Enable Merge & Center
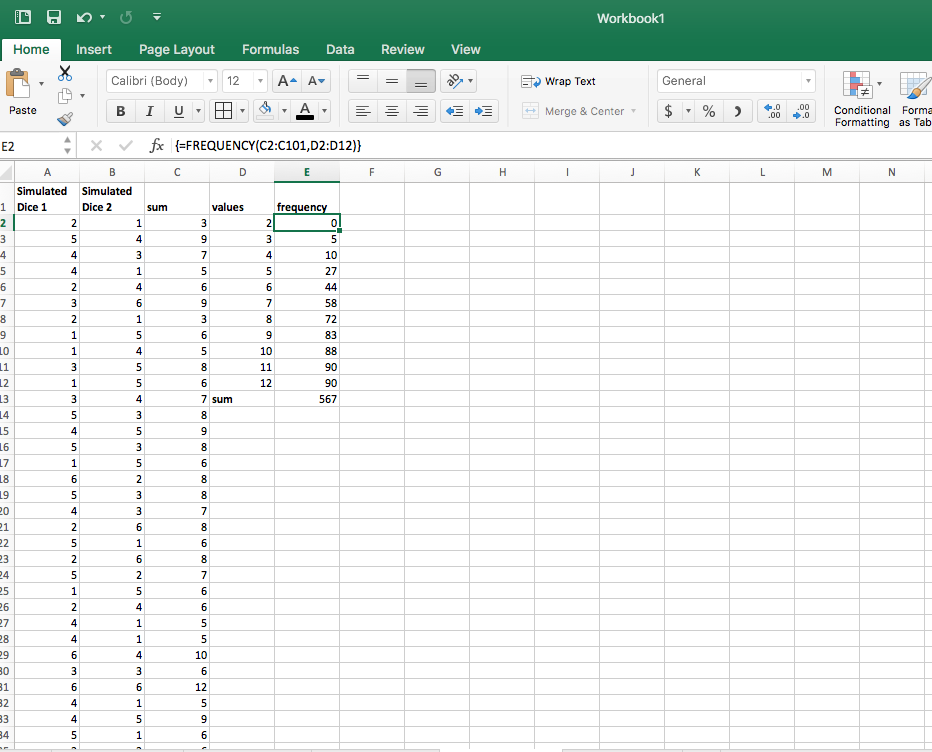Viewport: 932px width, 752px height. 580,111
